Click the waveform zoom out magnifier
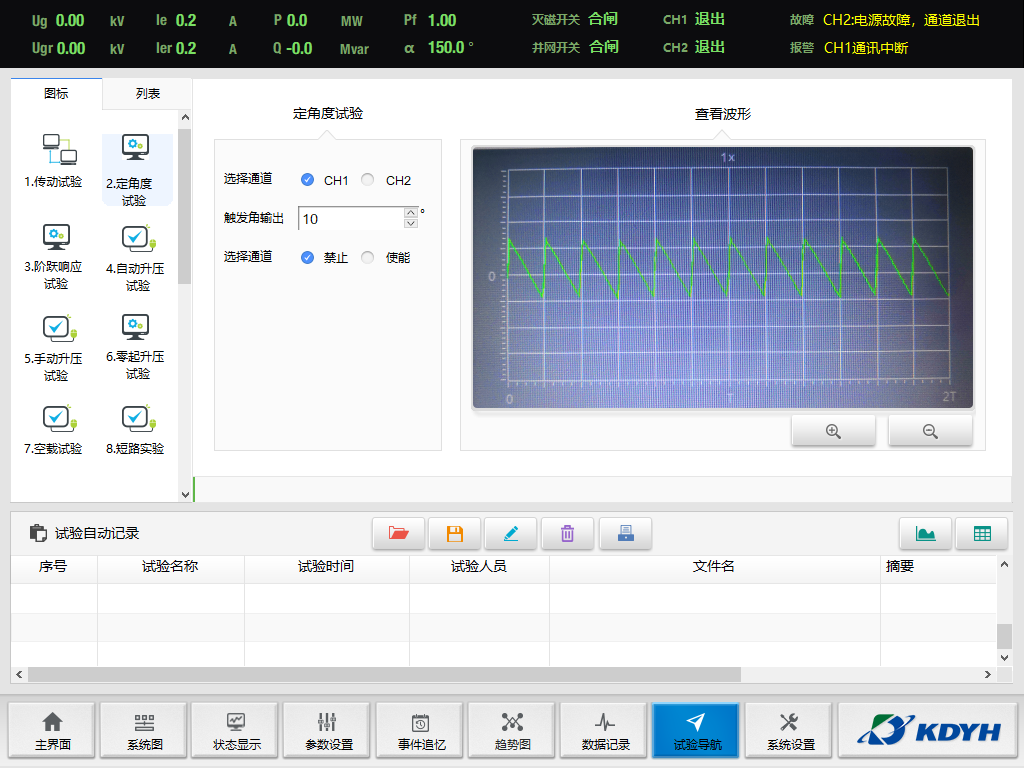 click(930, 431)
